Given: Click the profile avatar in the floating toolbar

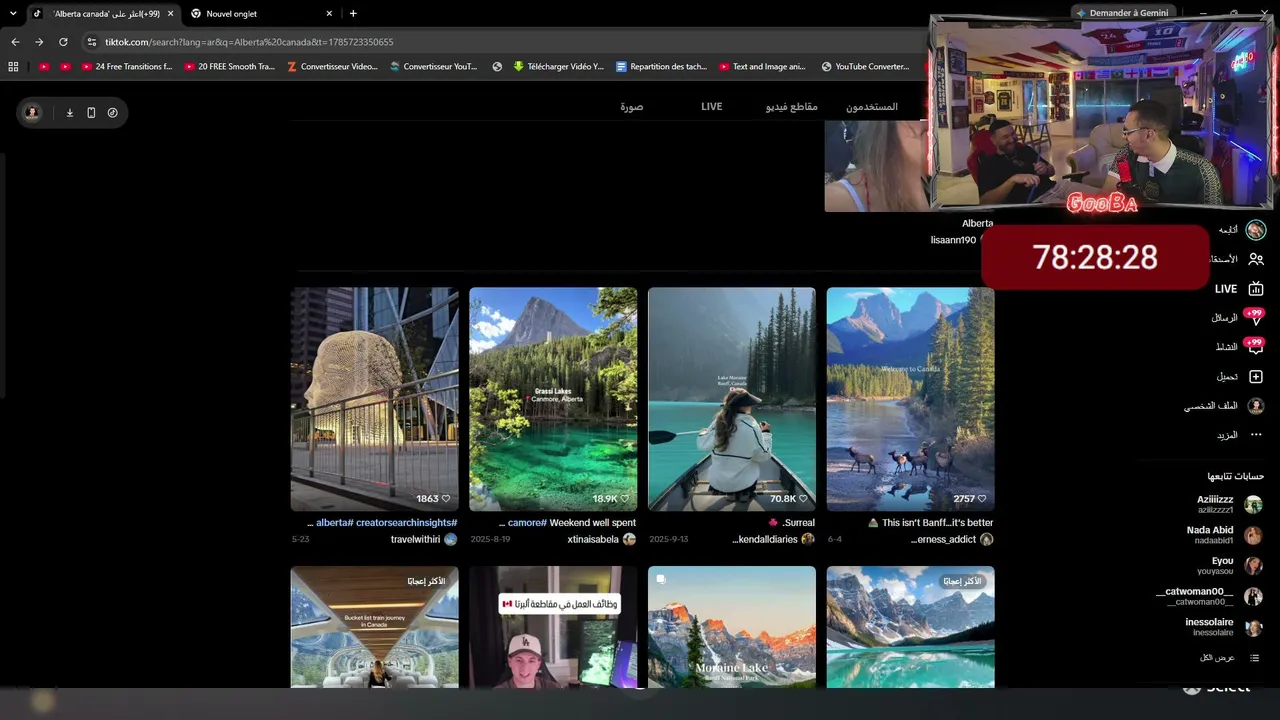Looking at the screenshot, I should point(32,113).
